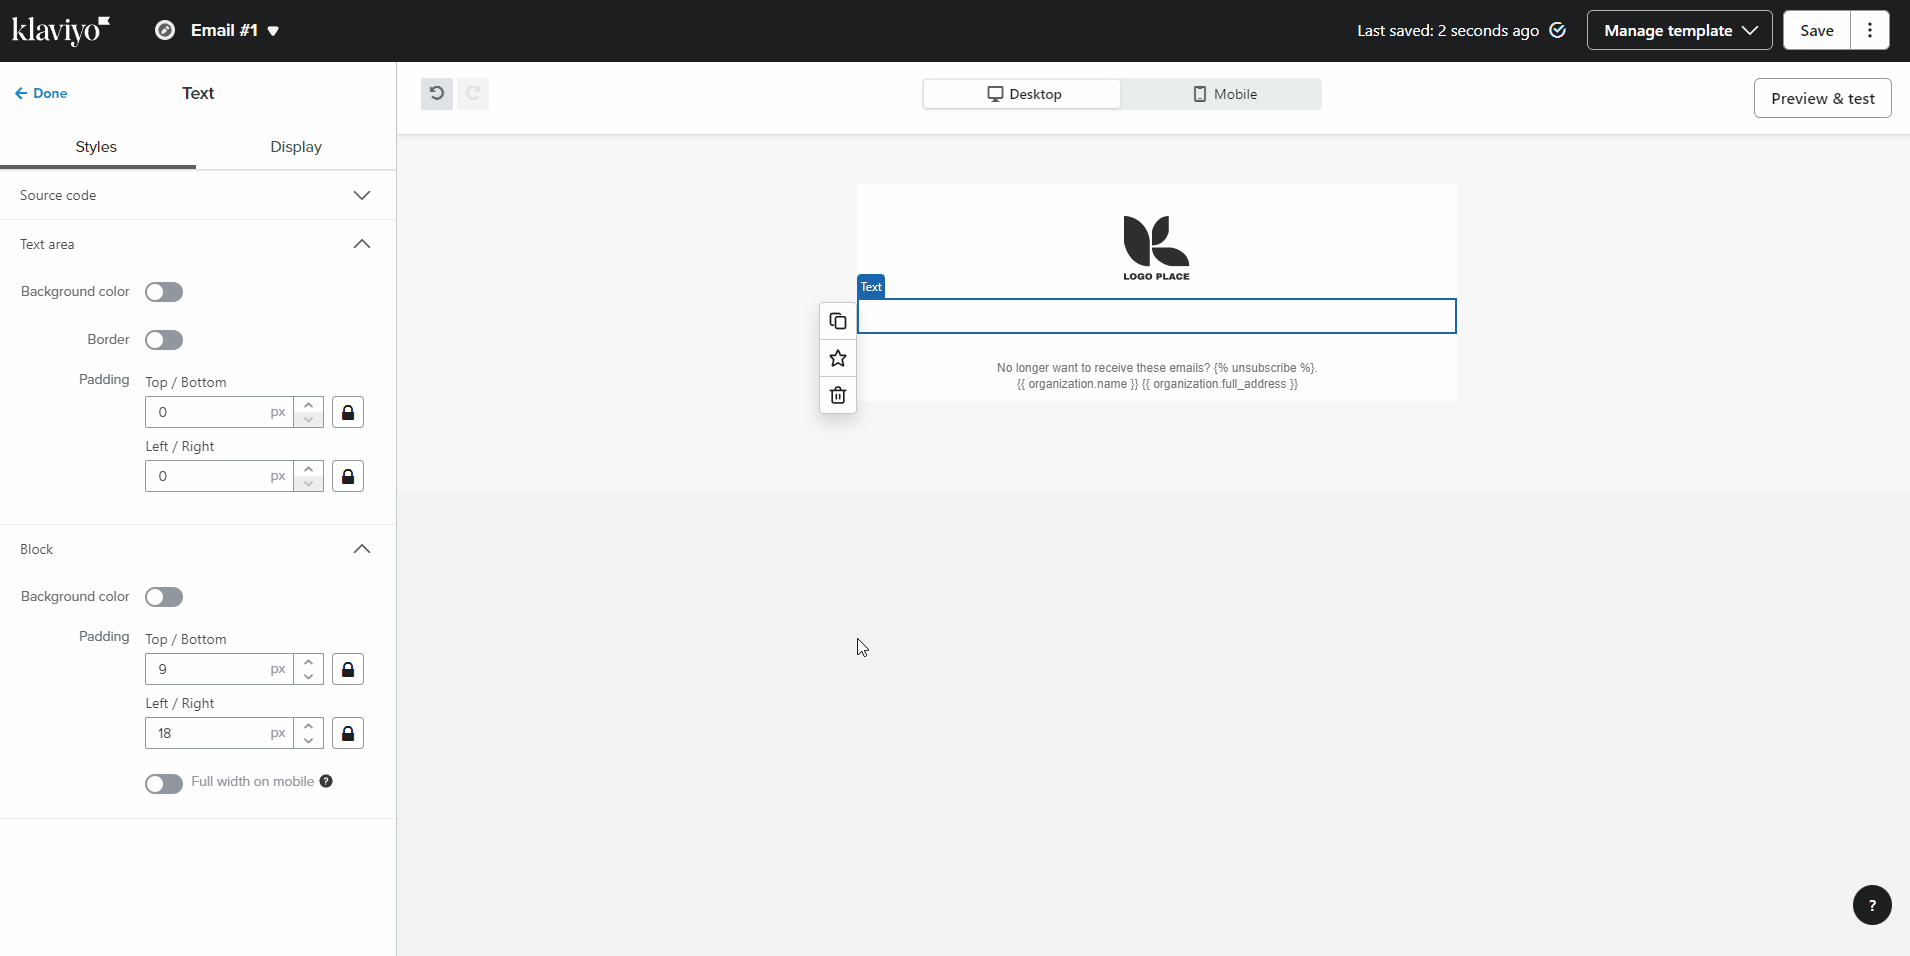Image resolution: width=1910 pixels, height=956 pixels.
Task: Switch to Desktop preview
Action: 1022,94
